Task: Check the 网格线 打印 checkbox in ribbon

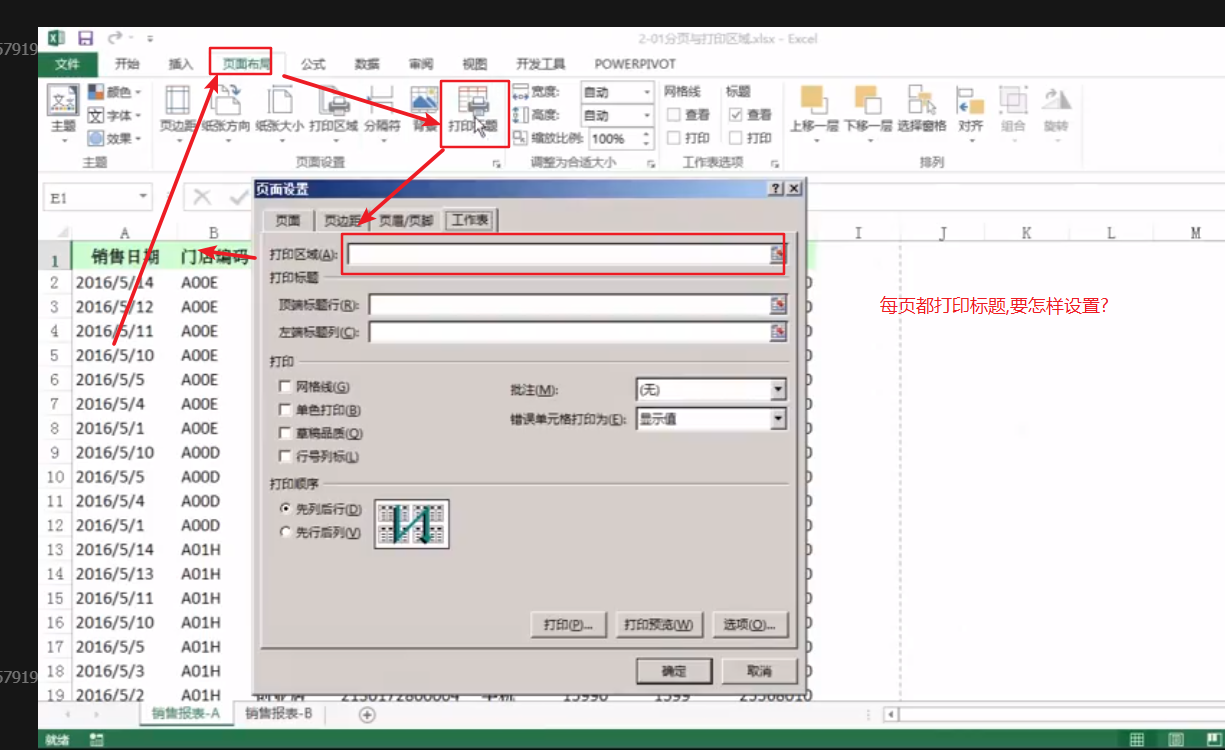Action: [x=674, y=138]
